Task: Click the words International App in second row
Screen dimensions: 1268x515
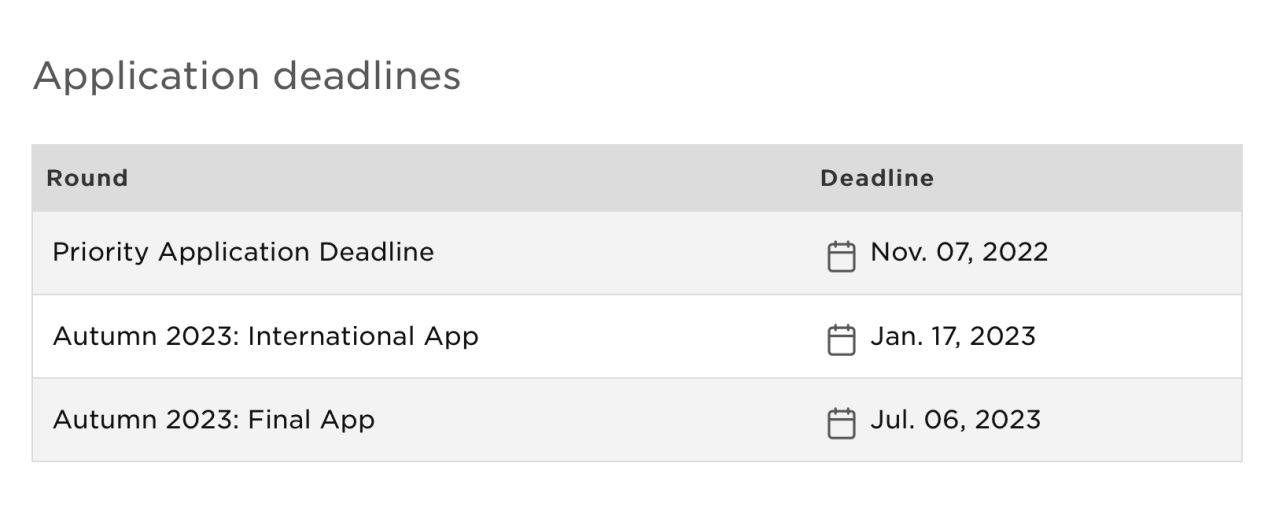Action: (x=363, y=336)
